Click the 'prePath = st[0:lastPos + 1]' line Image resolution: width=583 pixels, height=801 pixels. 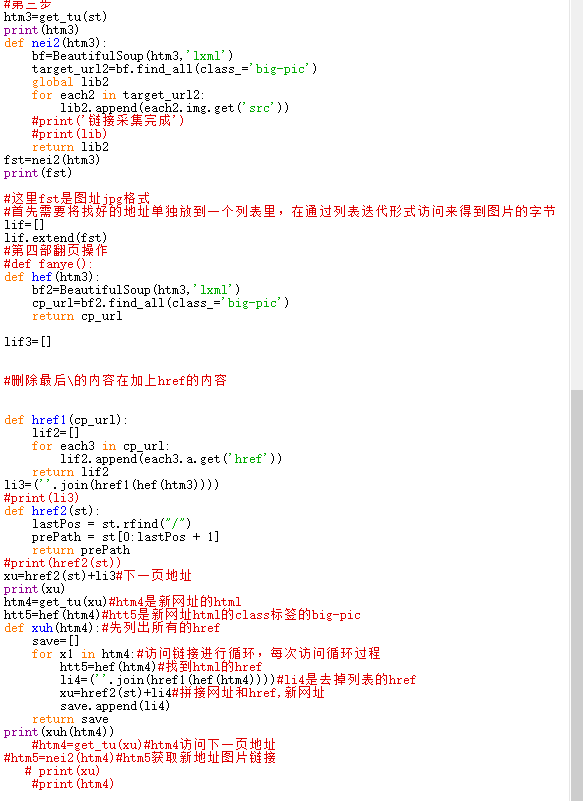pos(125,537)
